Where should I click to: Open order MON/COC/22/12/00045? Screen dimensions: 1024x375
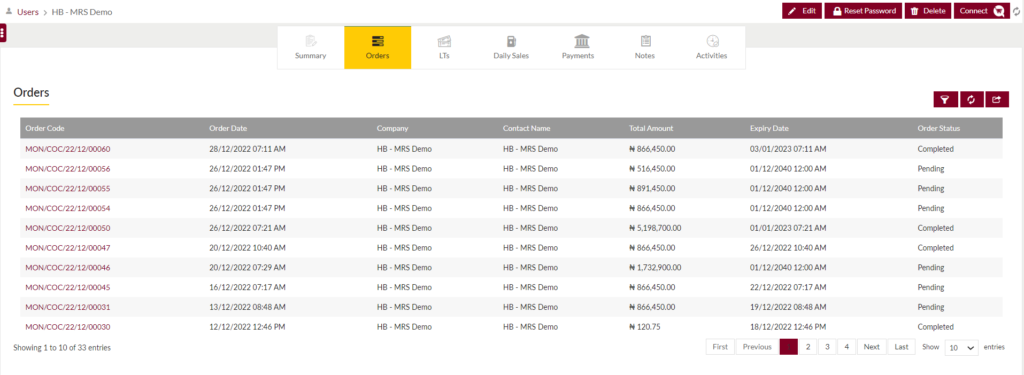68,287
